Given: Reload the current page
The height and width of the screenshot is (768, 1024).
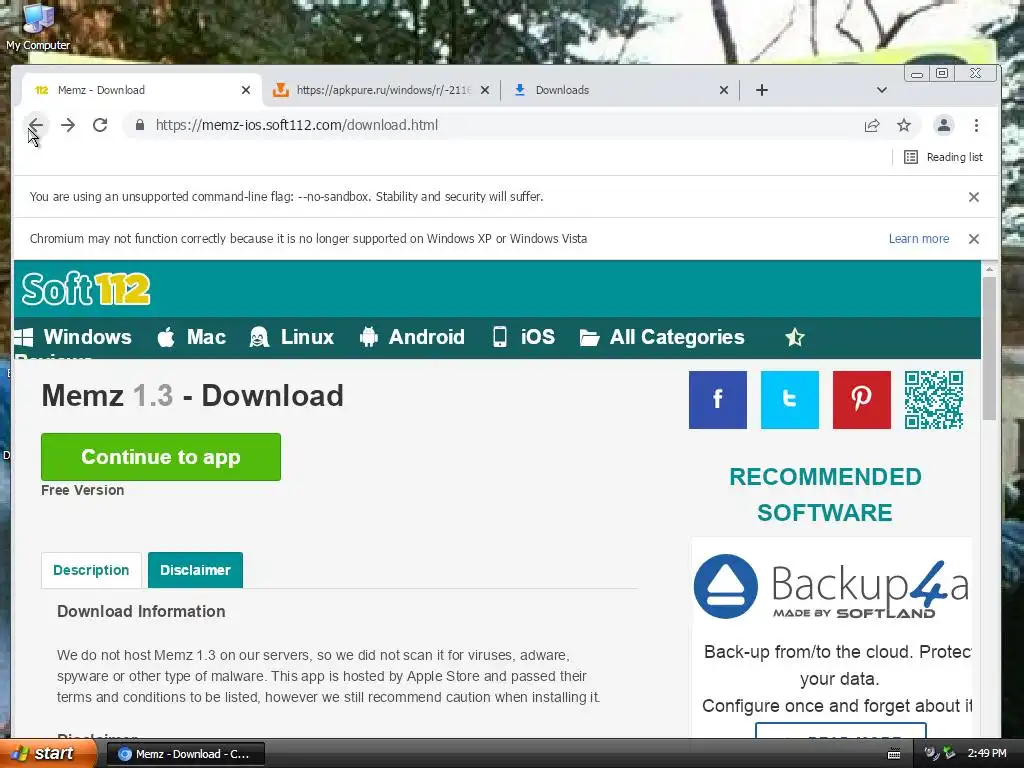Looking at the screenshot, I should tap(100, 125).
